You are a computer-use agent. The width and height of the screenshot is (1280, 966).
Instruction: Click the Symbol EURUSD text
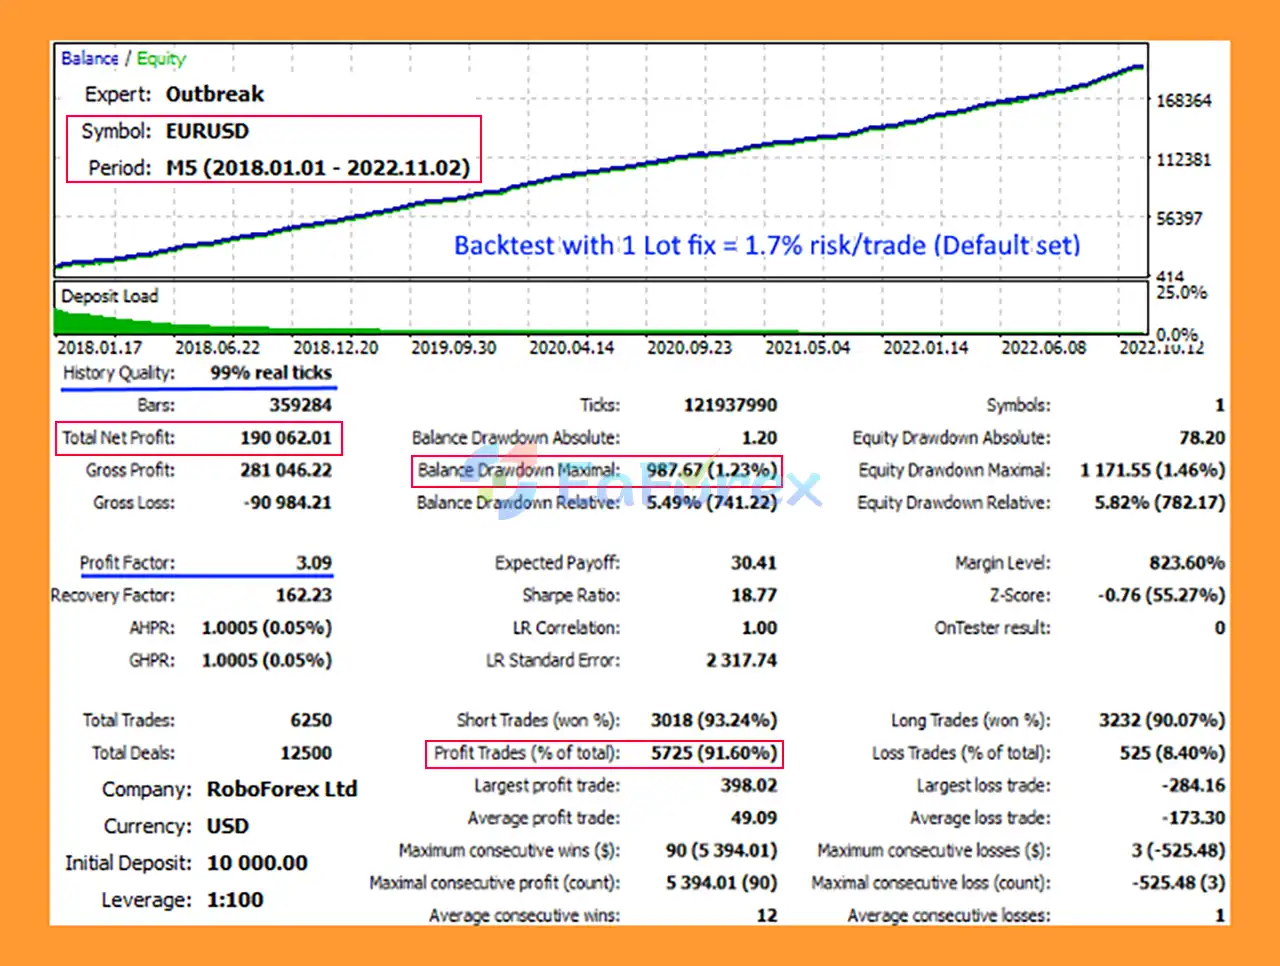pos(207,131)
